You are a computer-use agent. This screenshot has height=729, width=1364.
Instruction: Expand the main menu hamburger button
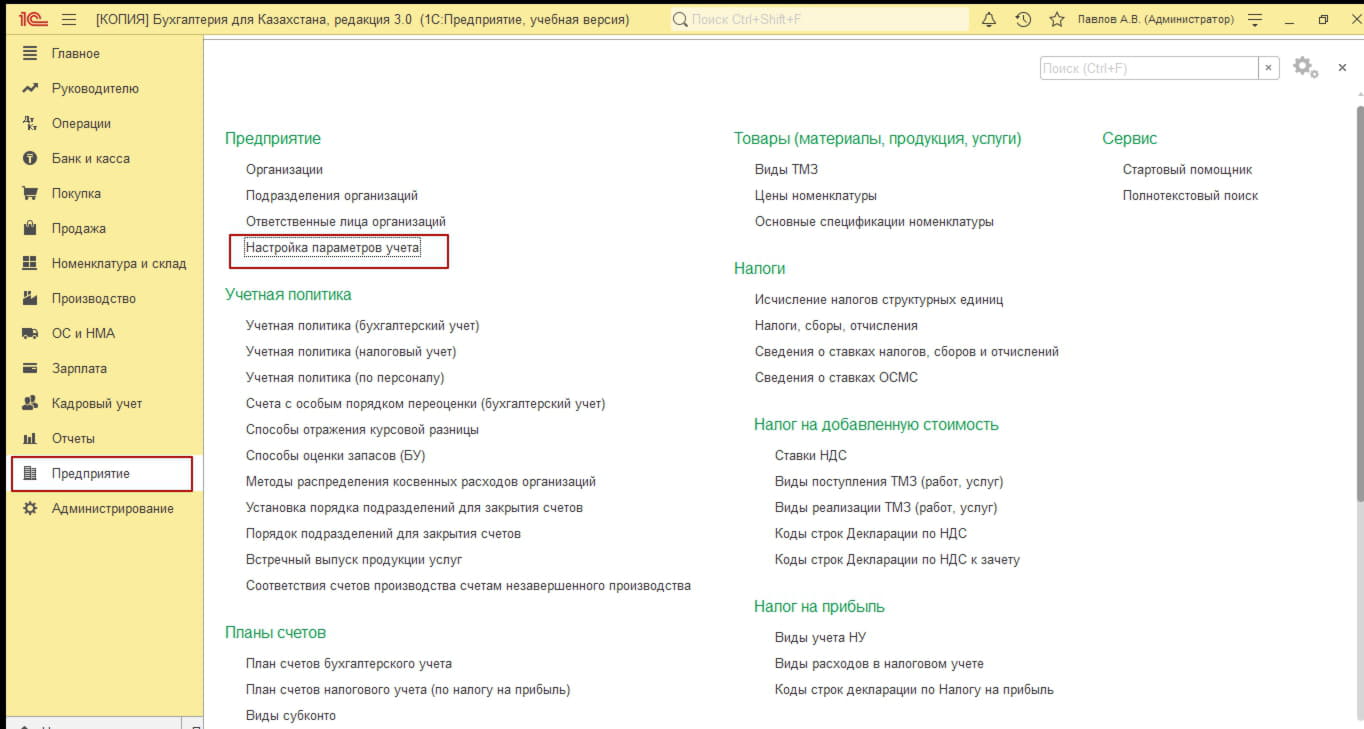click(69, 20)
